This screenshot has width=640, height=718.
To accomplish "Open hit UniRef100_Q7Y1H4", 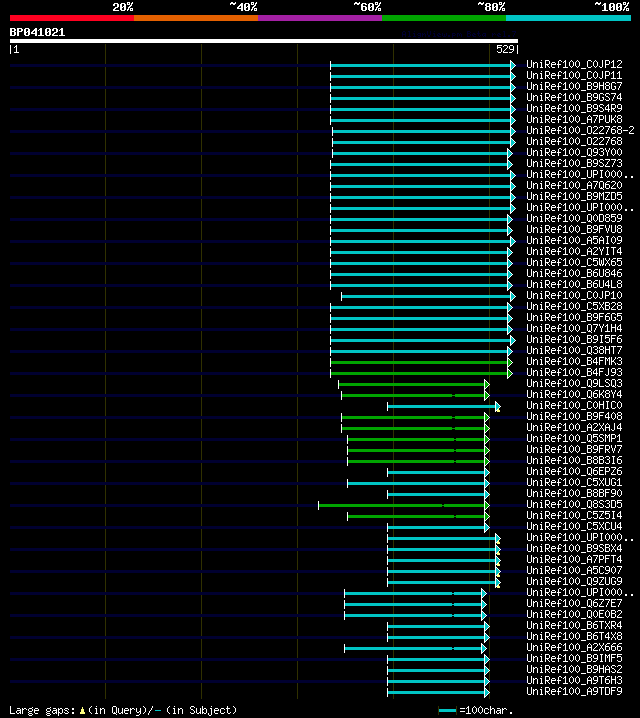I will pos(574,328).
